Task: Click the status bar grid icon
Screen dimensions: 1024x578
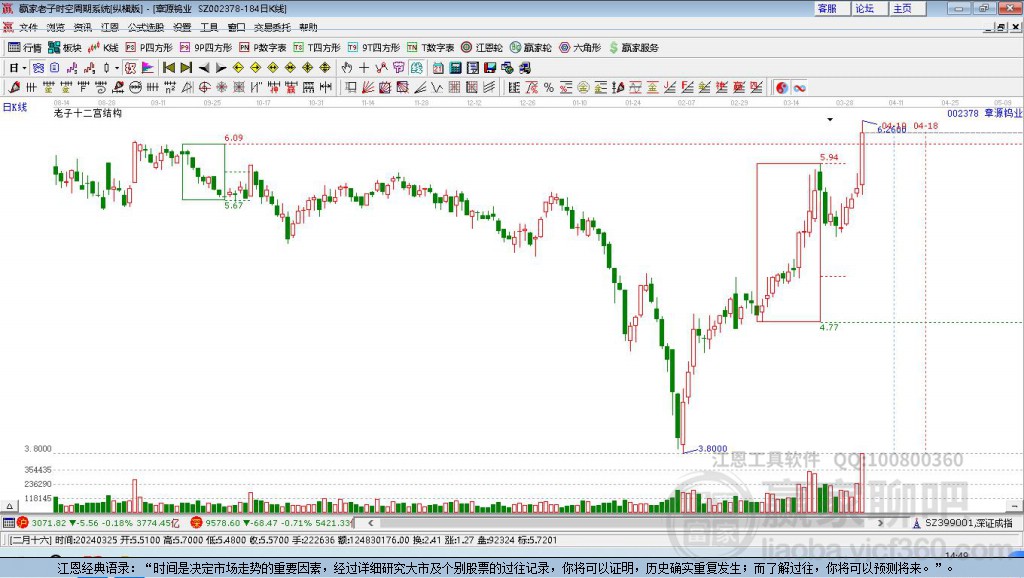Action: 8,522
